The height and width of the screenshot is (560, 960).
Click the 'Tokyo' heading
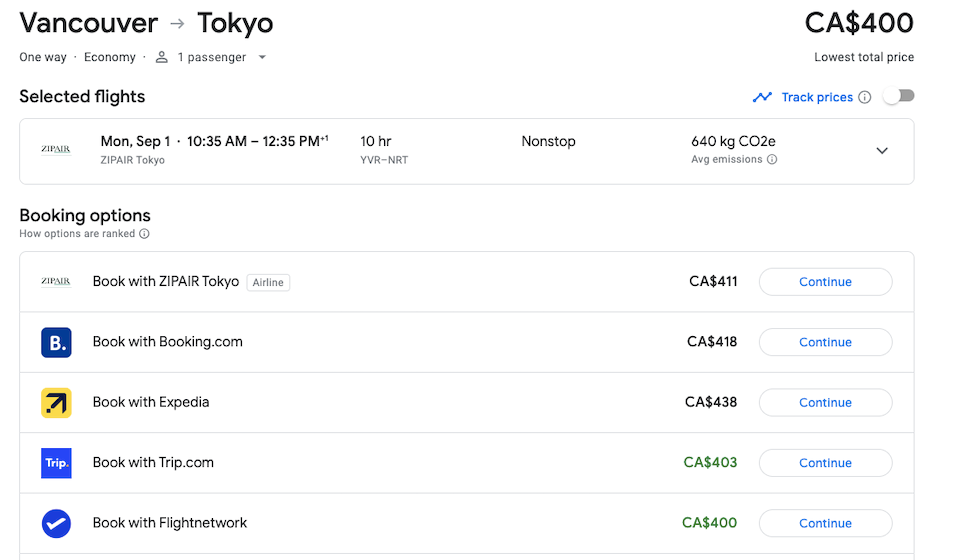pos(235,24)
